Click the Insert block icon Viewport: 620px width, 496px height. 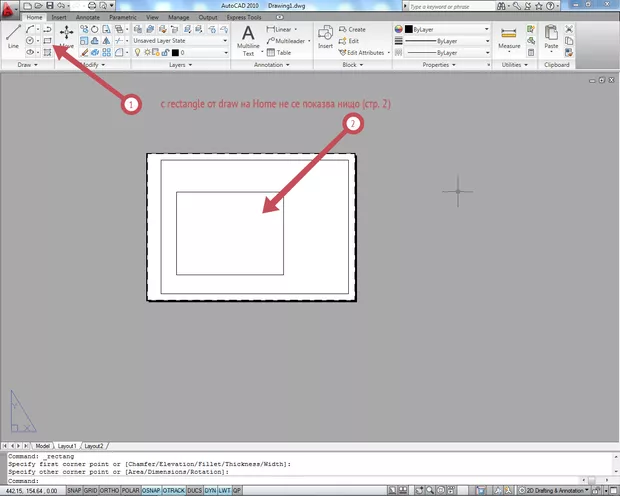coord(325,36)
